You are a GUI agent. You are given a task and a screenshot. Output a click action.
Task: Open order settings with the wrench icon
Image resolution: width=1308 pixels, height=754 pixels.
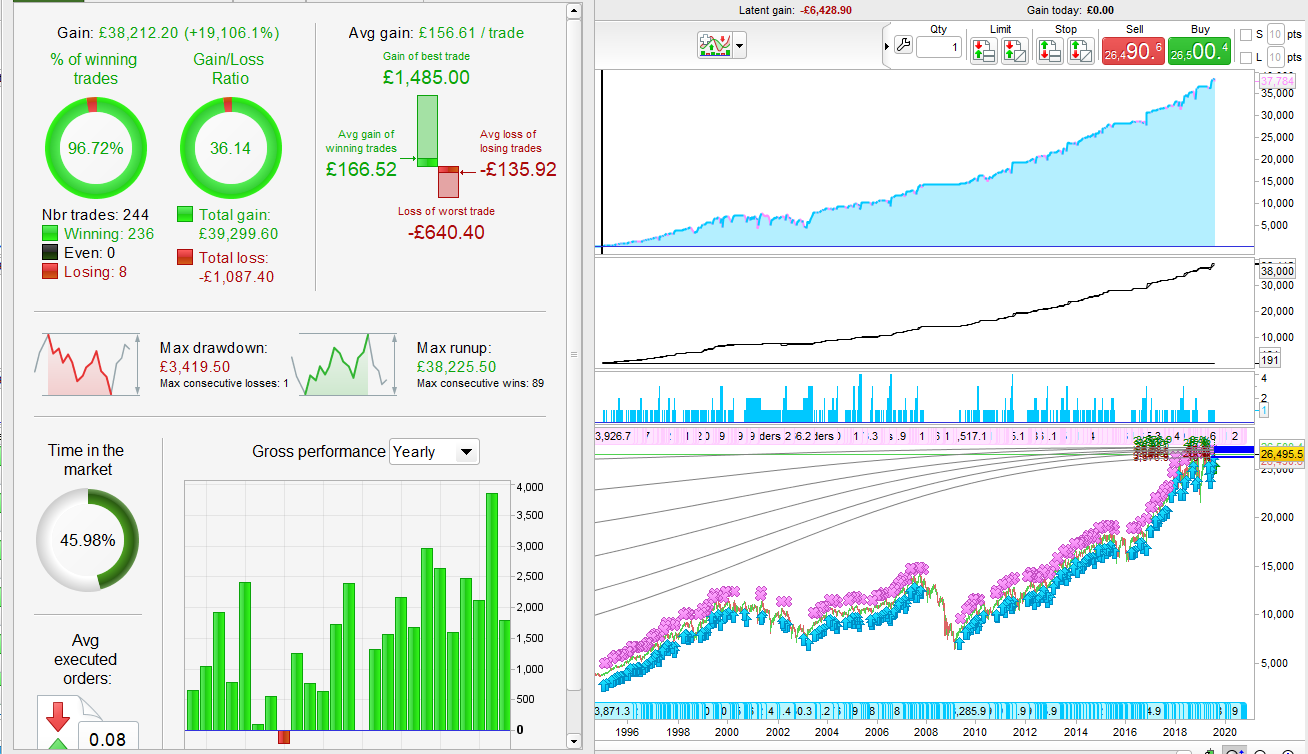coord(903,45)
